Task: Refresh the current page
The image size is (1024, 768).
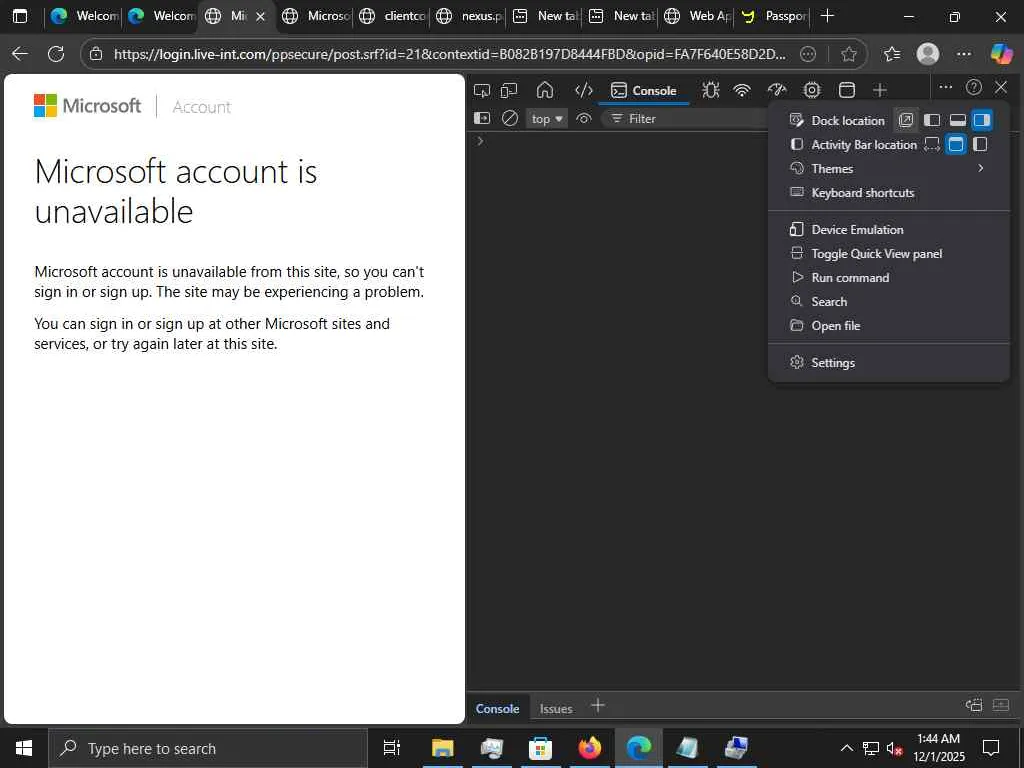Action: point(56,54)
